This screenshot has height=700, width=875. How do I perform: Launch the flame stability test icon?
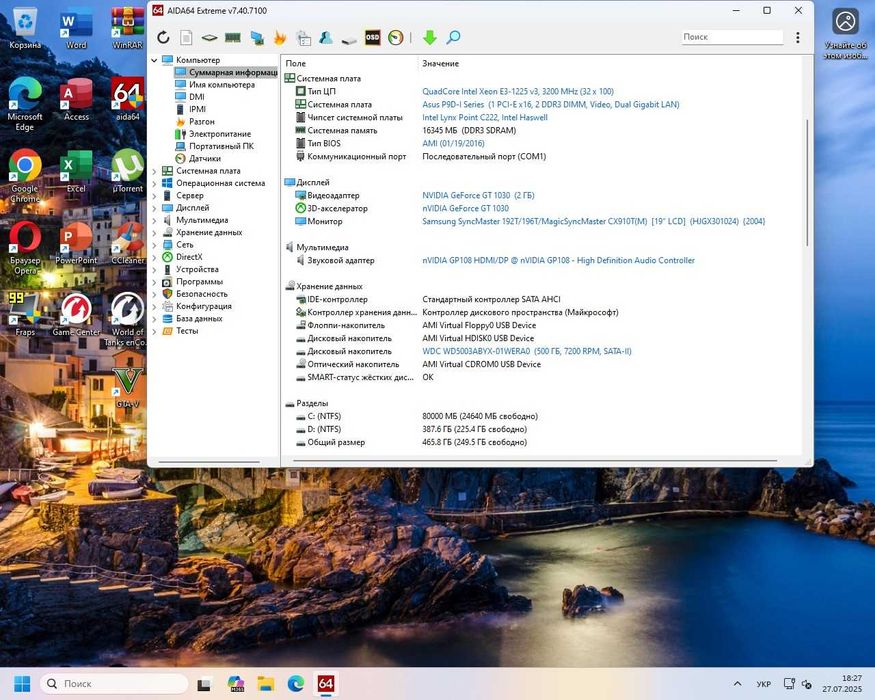click(280, 38)
